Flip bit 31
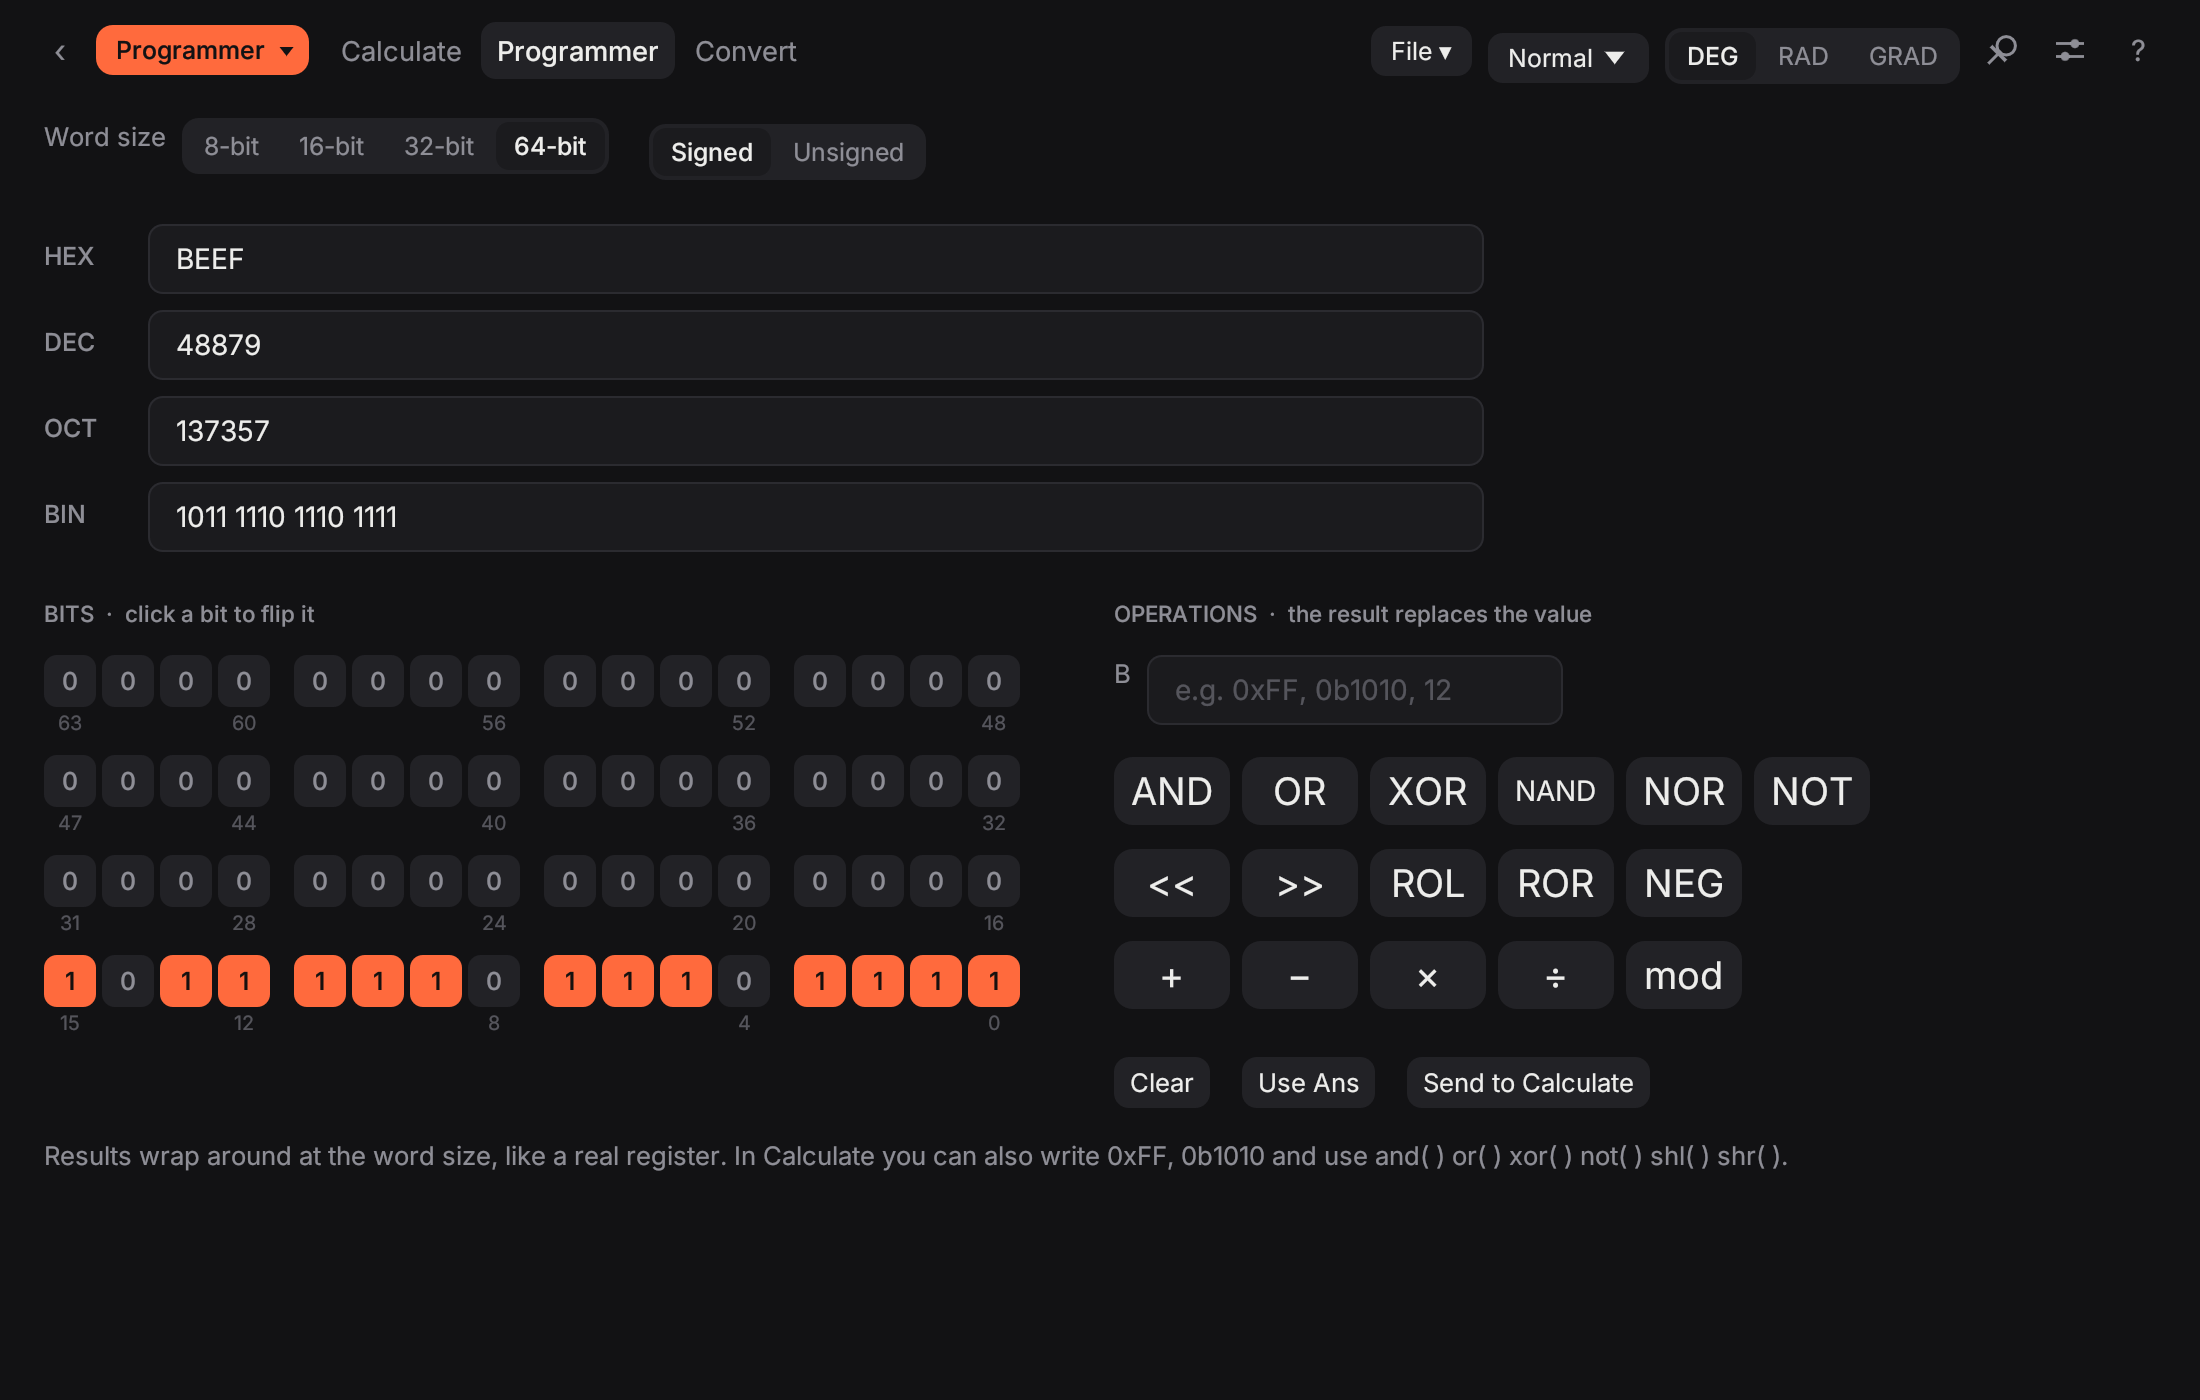Screen dimensions: 2200x1400 [70, 882]
